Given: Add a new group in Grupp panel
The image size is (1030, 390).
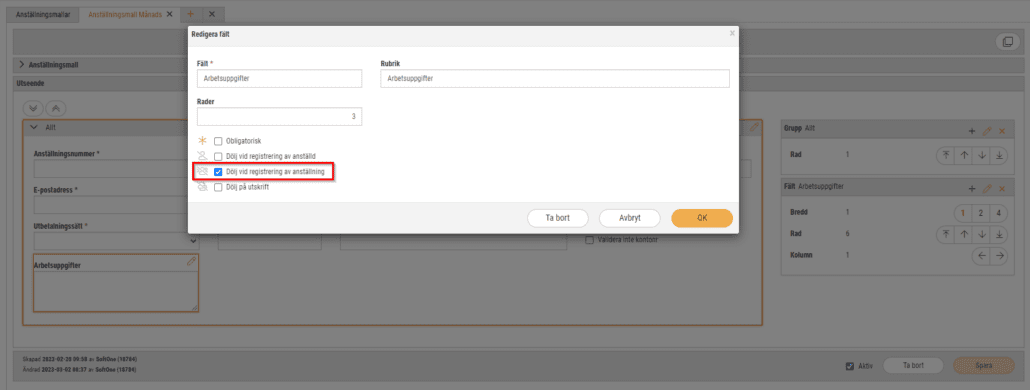Looking at the screenshot, I should click(x=972, y=131).
